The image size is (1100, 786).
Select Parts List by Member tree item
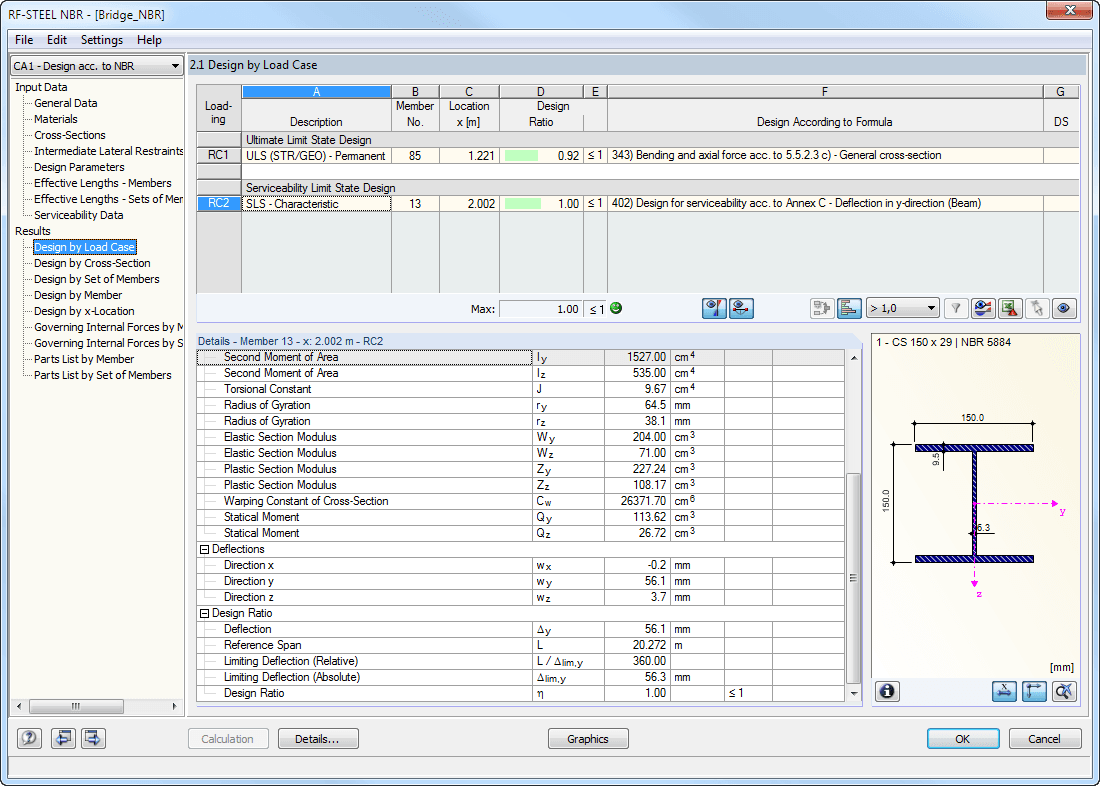[x=84, y=359]
